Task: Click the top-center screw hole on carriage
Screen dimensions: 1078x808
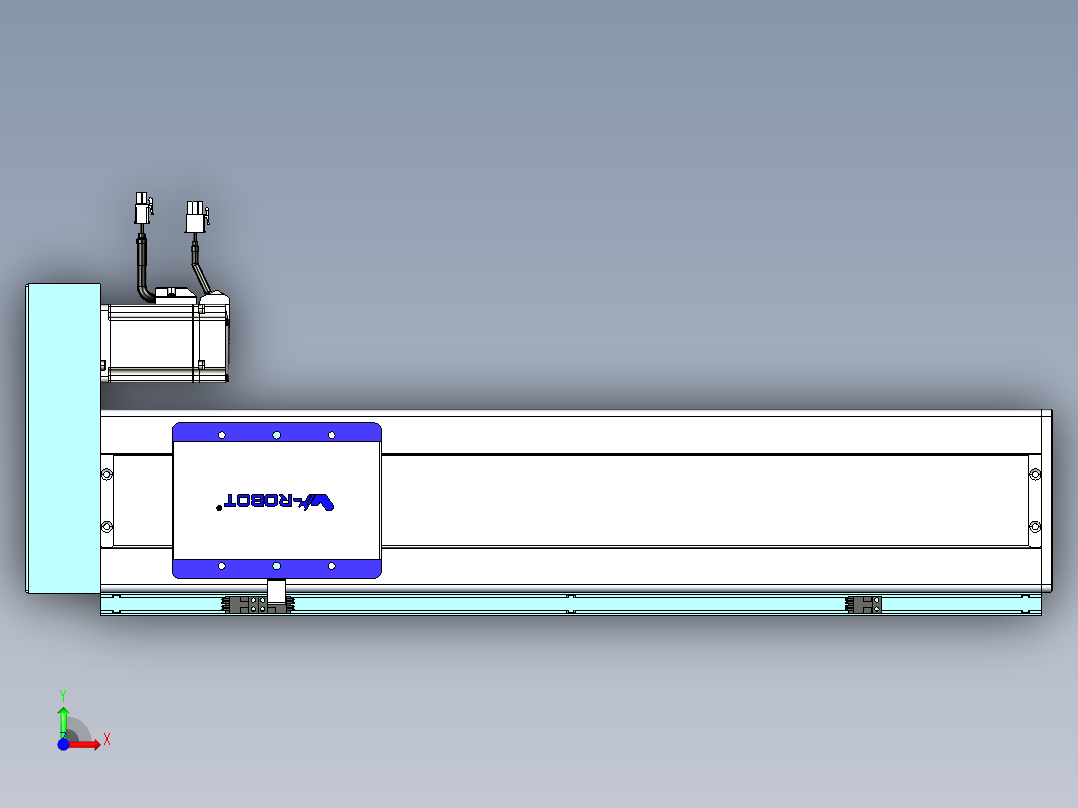Action: click(x=277, y=435)
